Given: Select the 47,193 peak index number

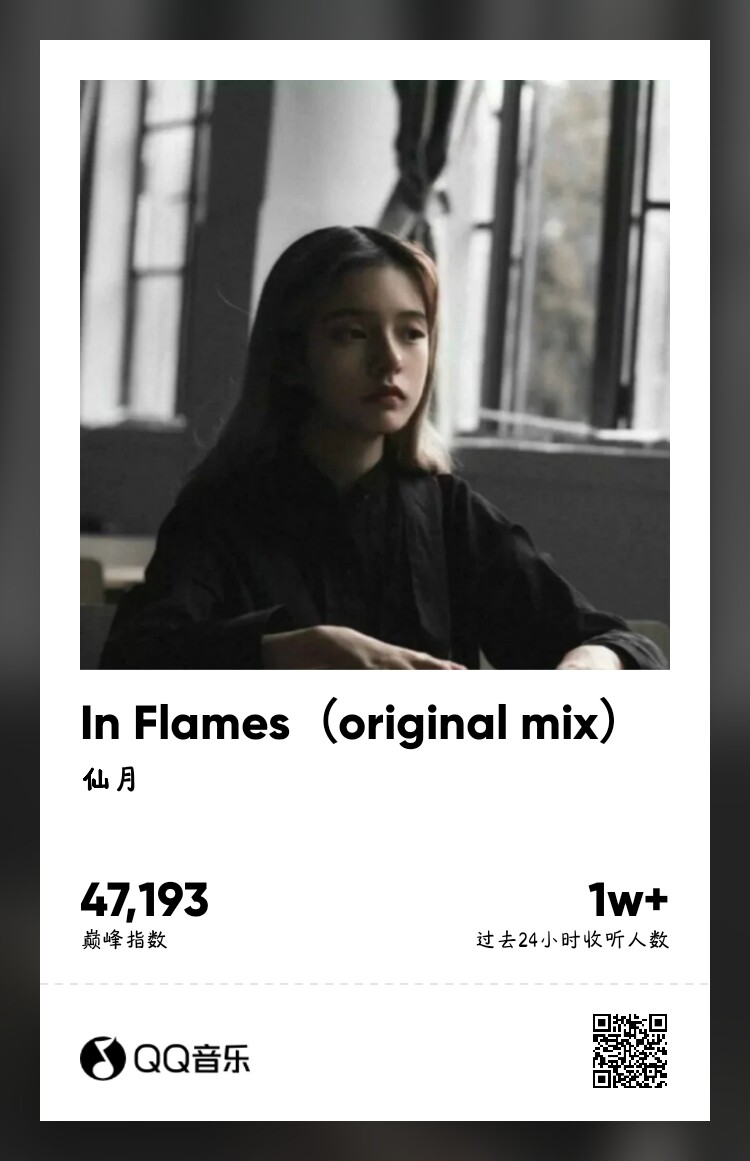Looking at the screenshot, I should pyautogui.click(x=144, y=900).
